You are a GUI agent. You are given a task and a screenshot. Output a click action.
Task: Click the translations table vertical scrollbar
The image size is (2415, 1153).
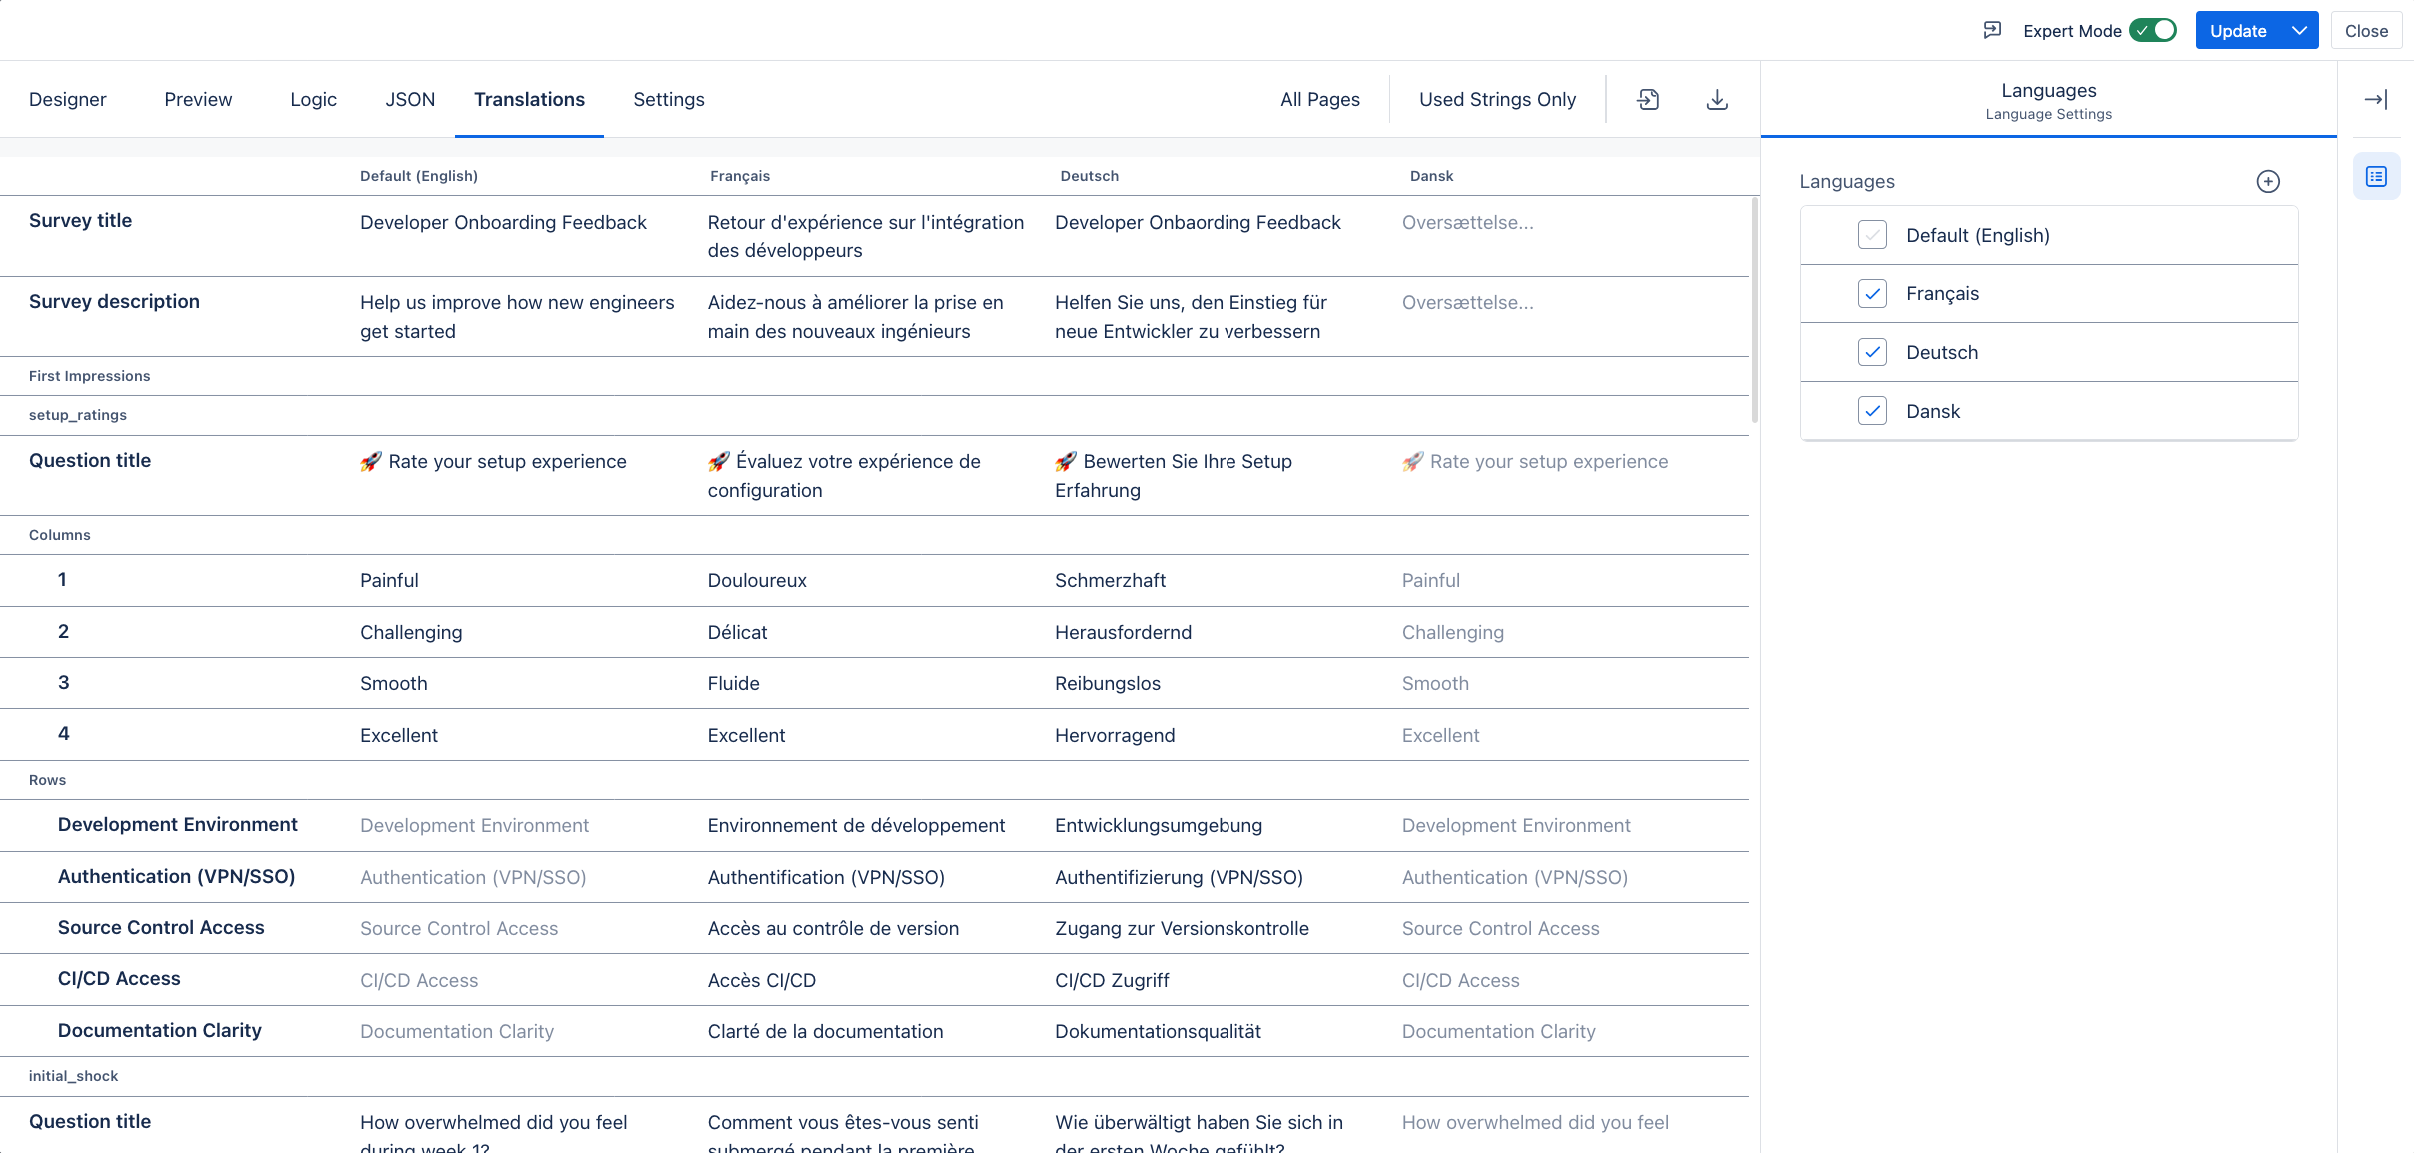pos(1754,310)
